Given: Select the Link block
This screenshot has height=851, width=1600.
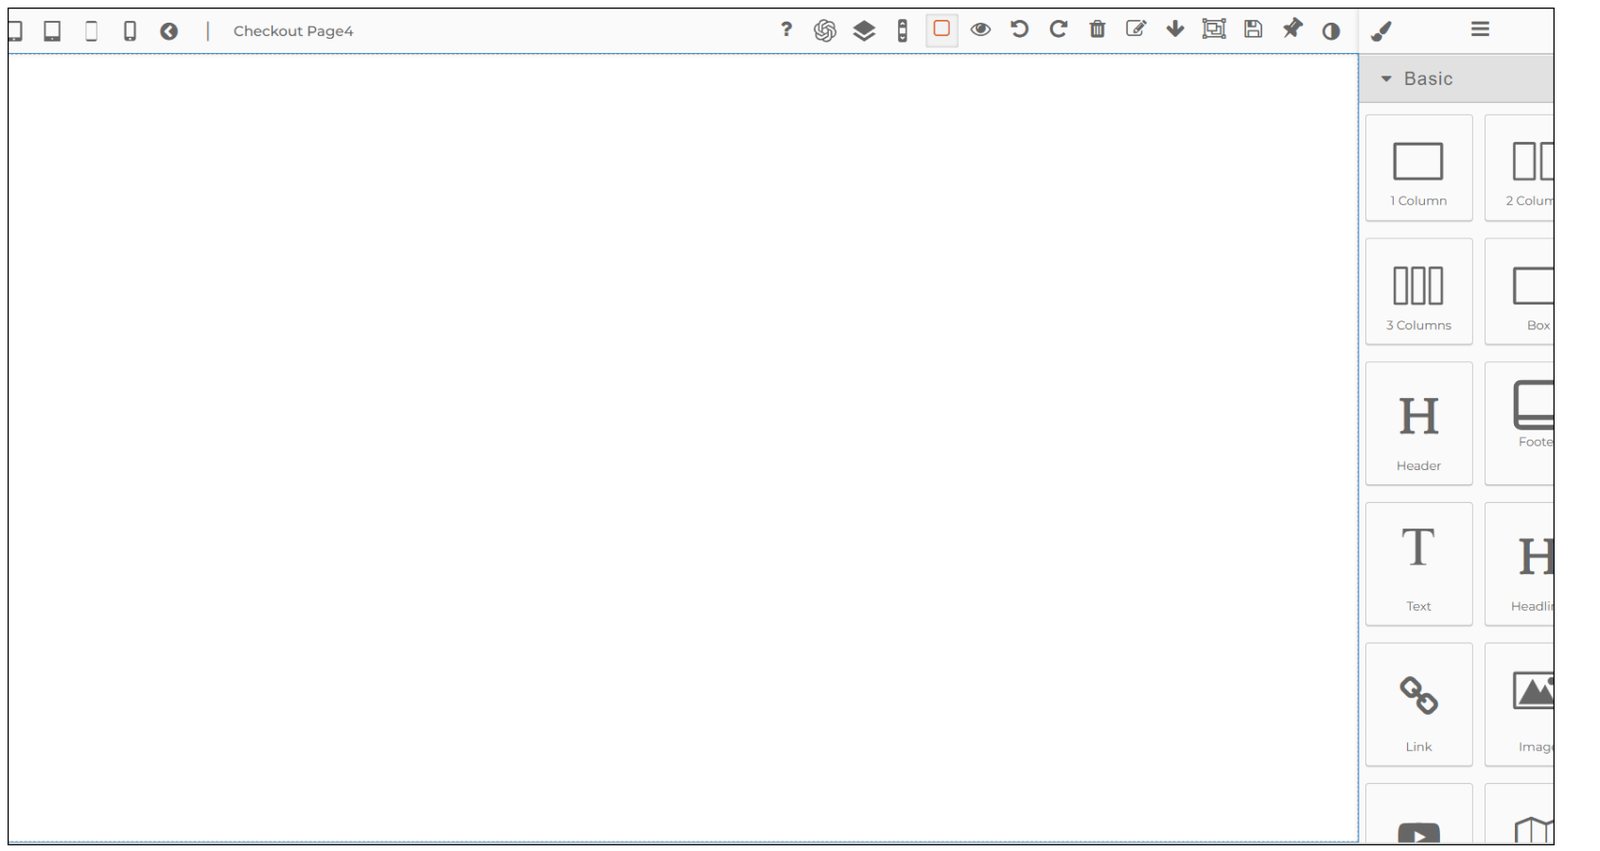Looking at the screenshot, I should [1418, 705].
